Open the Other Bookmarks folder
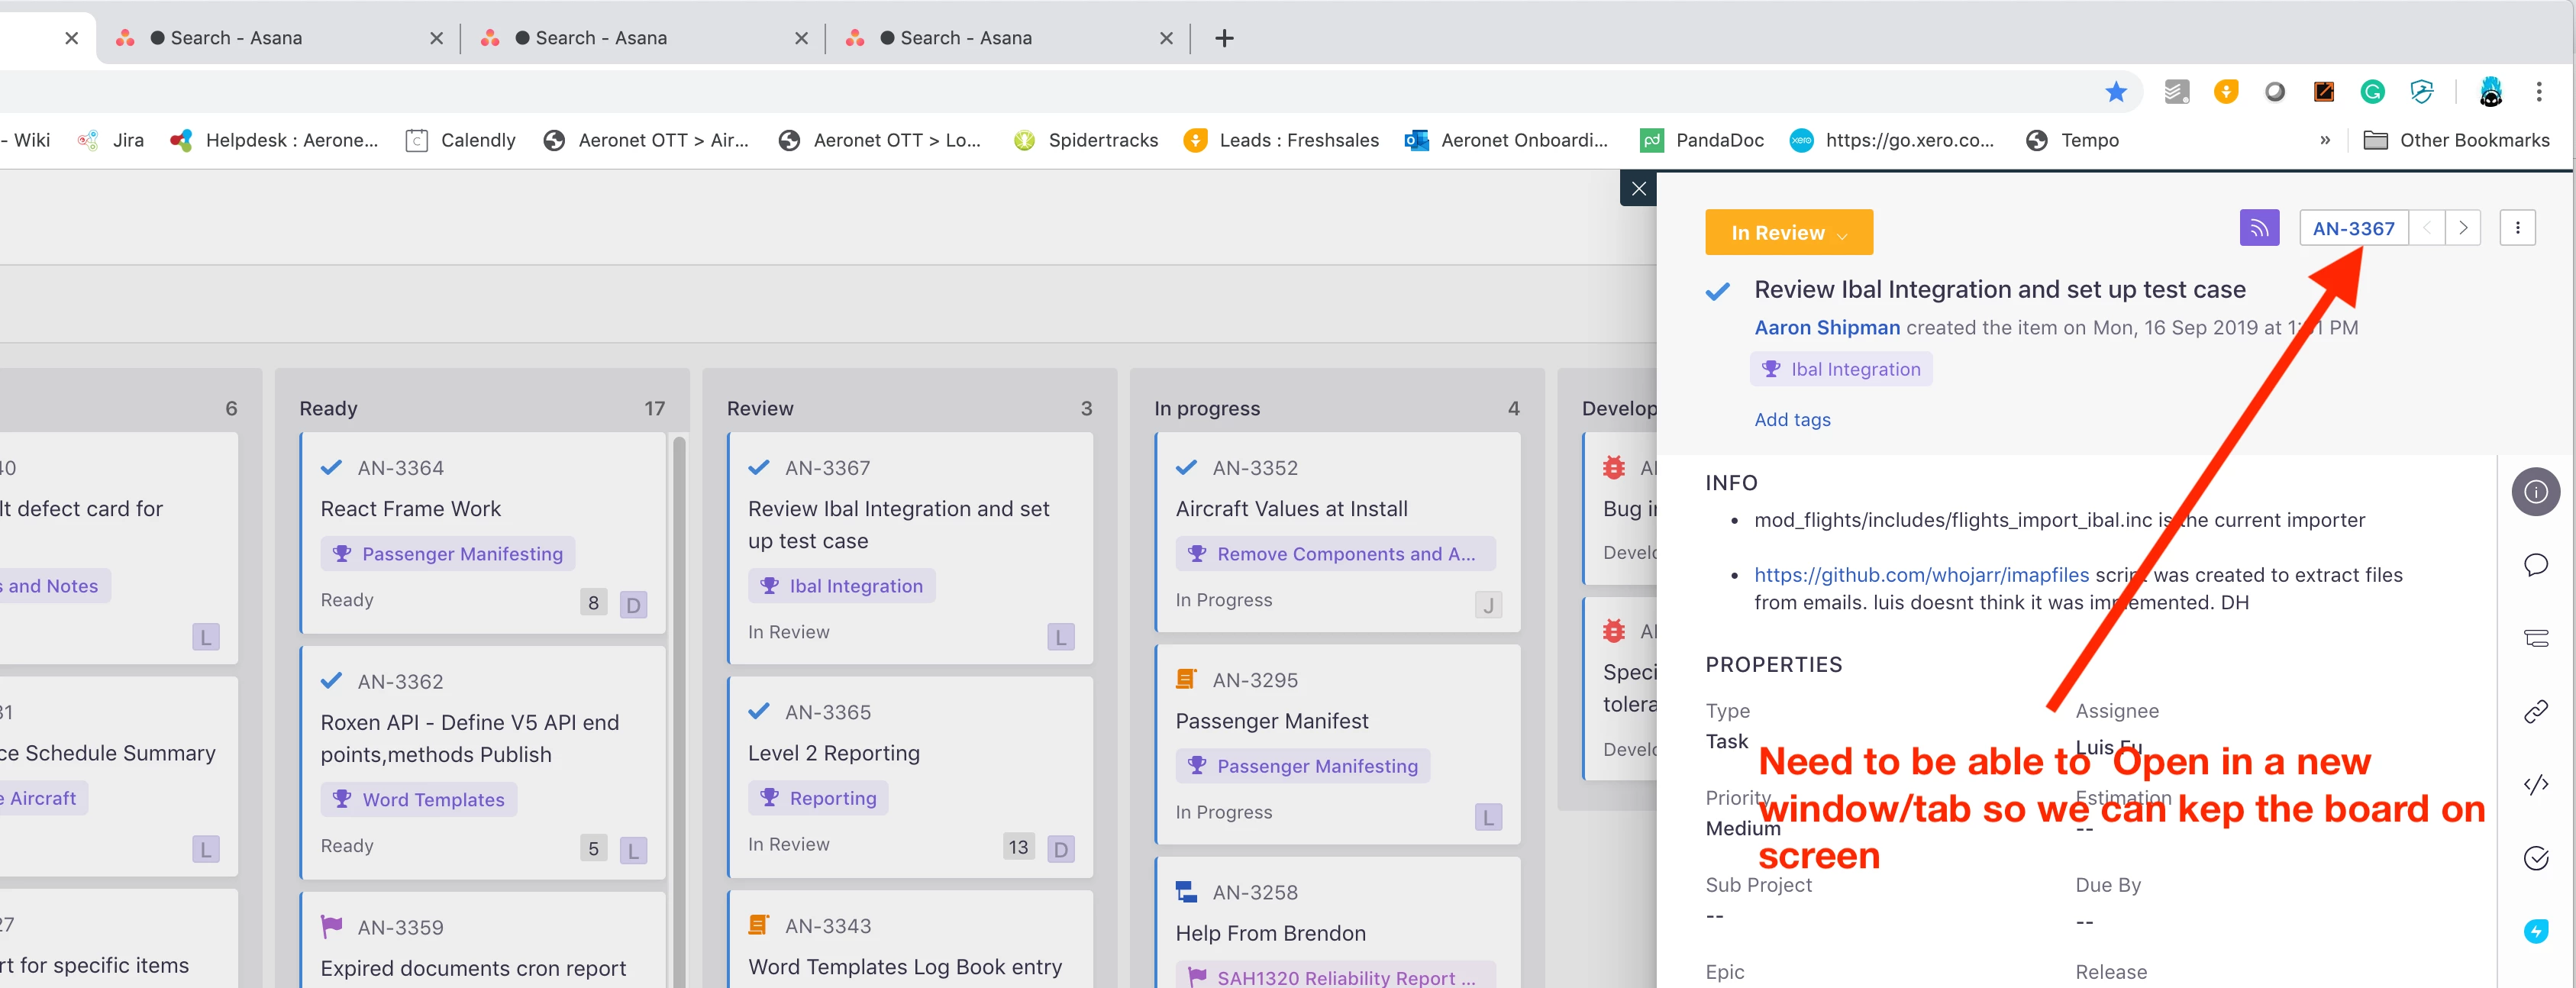Image resolution: width=2576 pixels, height=988 pixels. [2456, 140]
